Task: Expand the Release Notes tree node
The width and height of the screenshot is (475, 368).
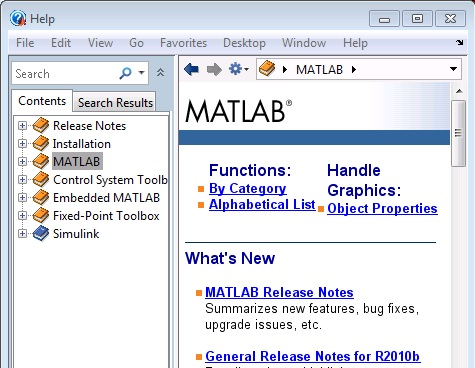Action: pos(22,126)
